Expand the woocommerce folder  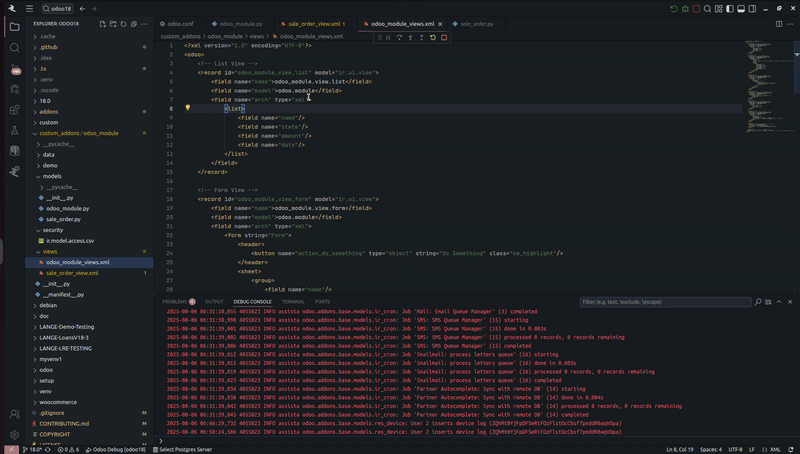(x=58, y=402)
